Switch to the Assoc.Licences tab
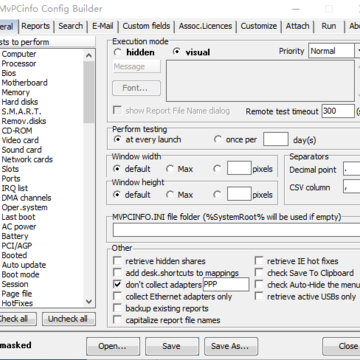This screenshot has width=360, height=360. pyautogui.click(x=205, y=26)
